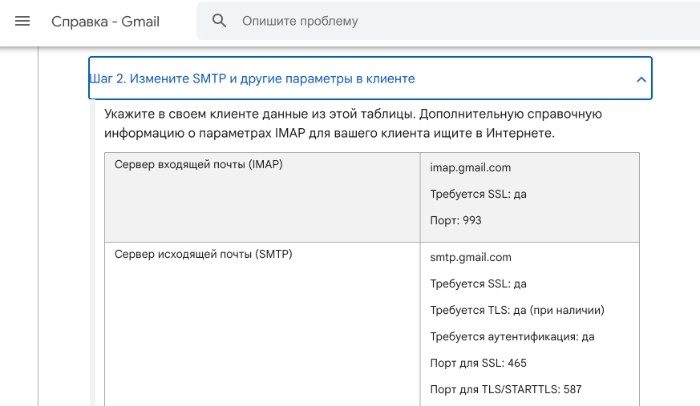Viewport: 700px width, 406px height.
Task: Click the 'Сервер исходящей почты (SMTP)' cell
Action: [203, 255]
